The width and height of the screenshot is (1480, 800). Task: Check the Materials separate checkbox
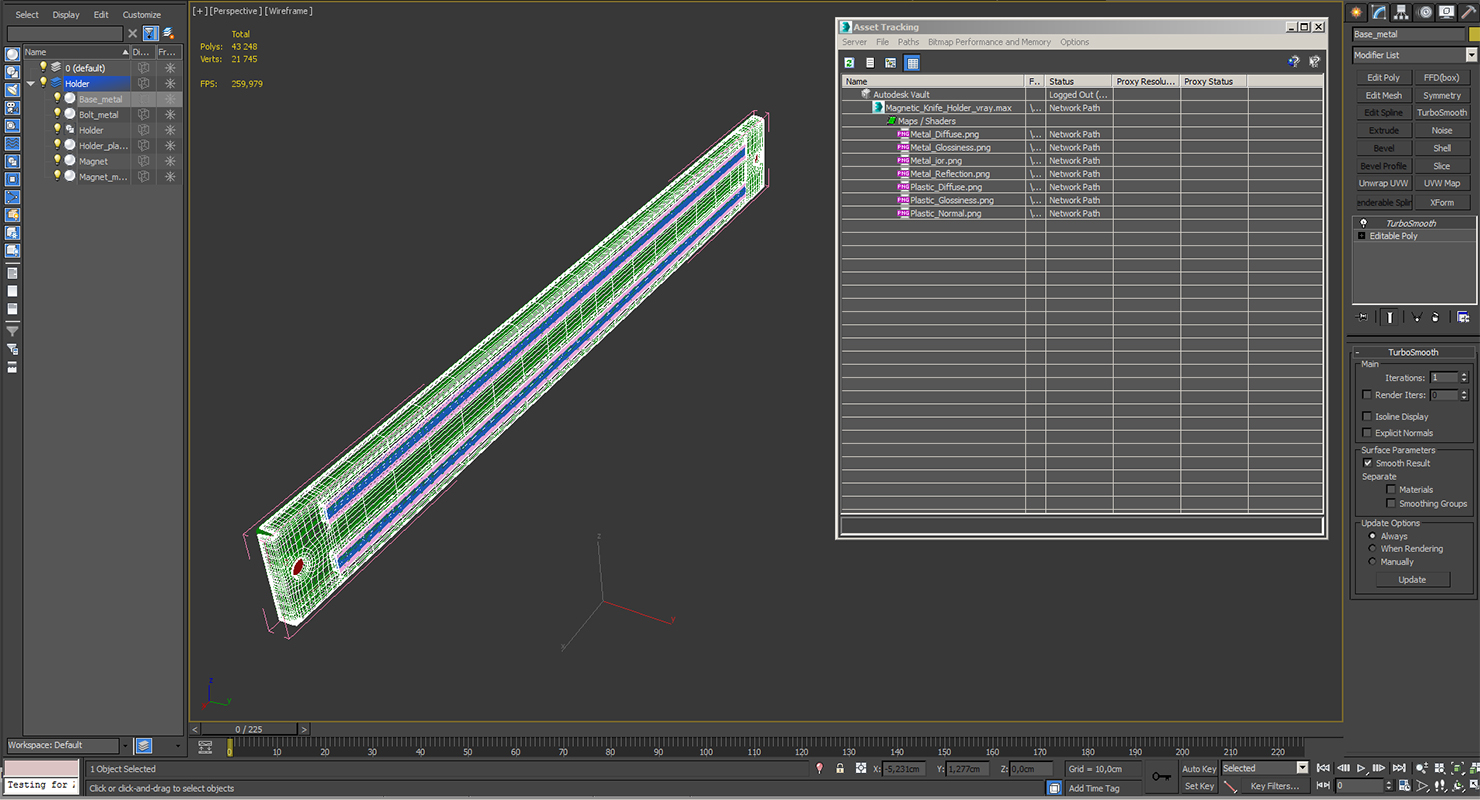point(1391,489)
